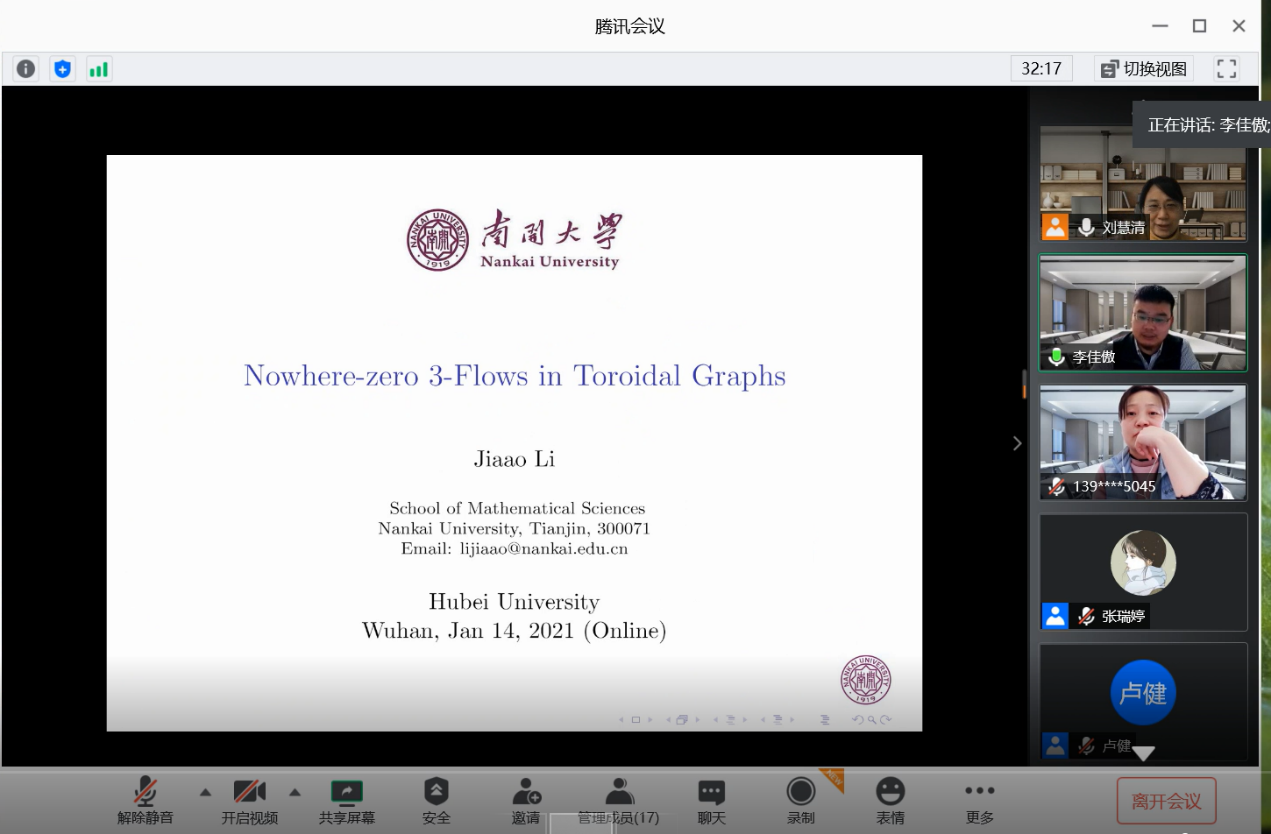The width and height of the screenshot is (1271, 834).
Task: Select 刘慧清's video thumbnail
Action: (1143, 184)
